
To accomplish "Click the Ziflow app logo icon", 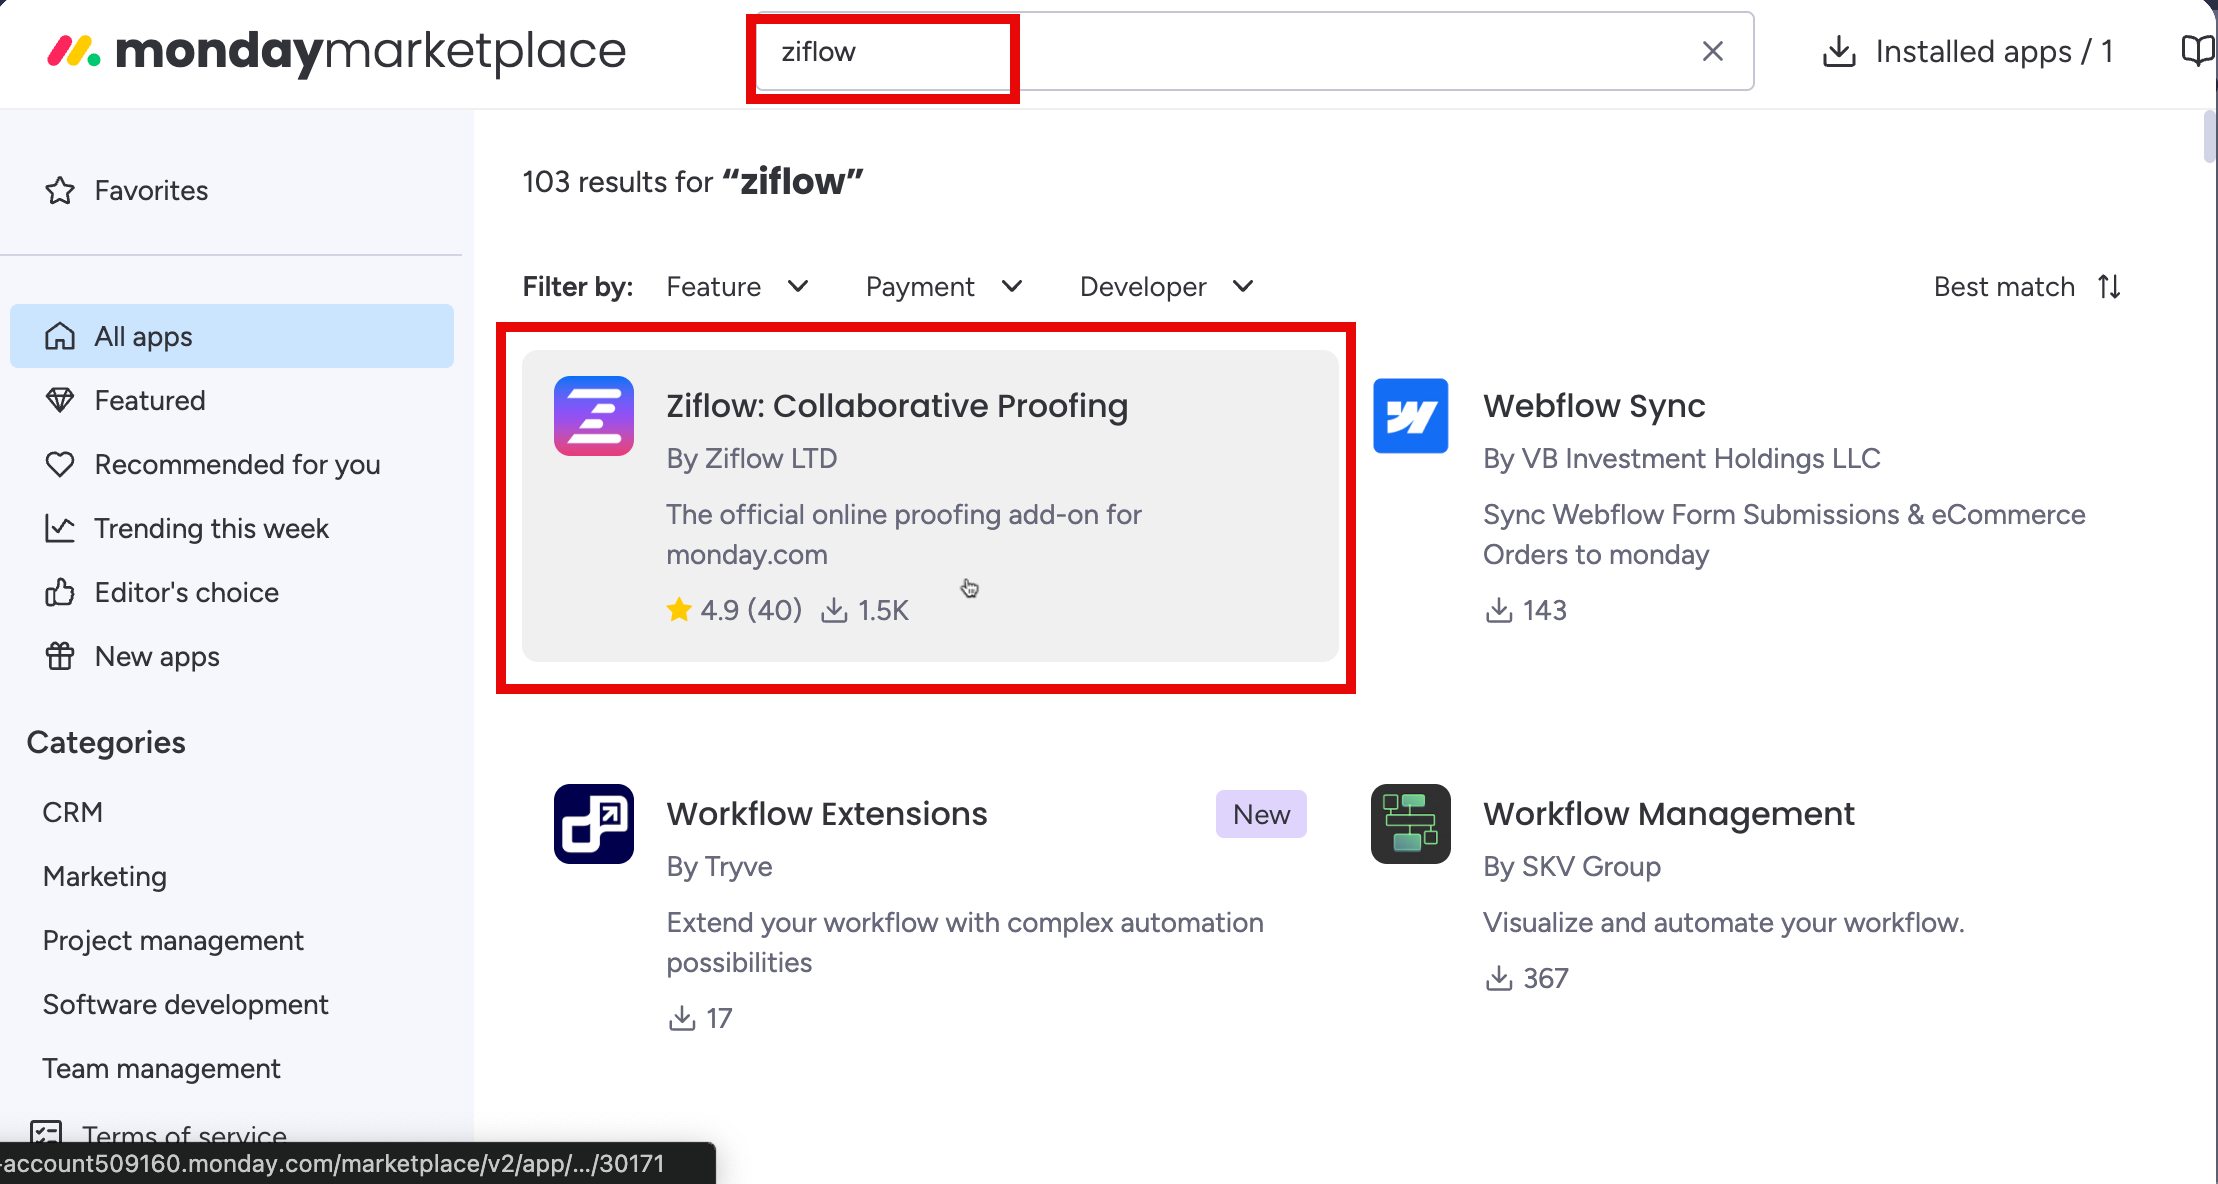I will pyautogui.click(x=594, y=416).
